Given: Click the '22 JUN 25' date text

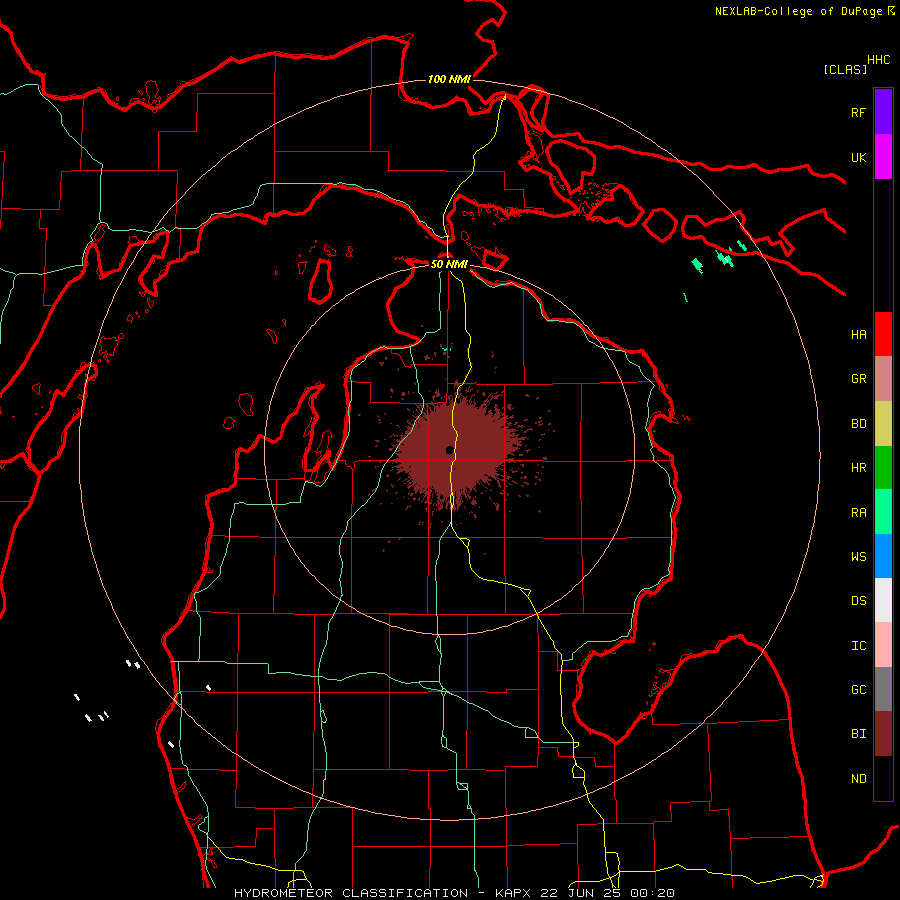Looking at the screenshot, I should tap(583, 893).
